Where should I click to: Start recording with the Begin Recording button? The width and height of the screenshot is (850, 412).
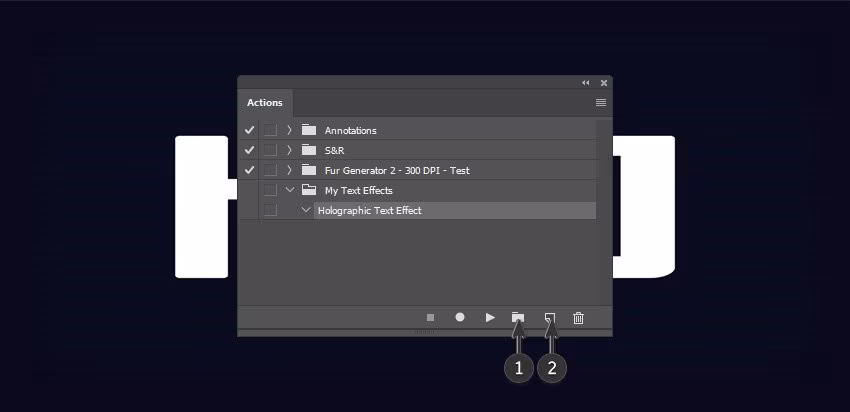pos(460,317)
